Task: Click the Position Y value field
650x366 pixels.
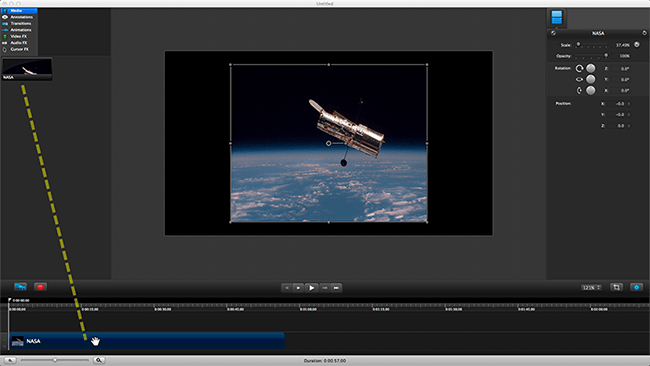Action: coord(617,114)
